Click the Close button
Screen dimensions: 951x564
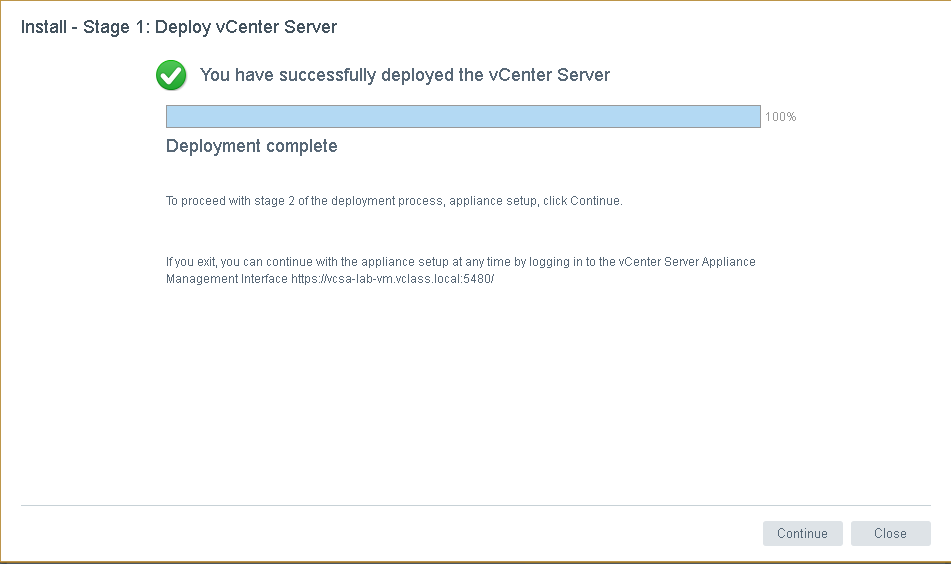click(890, 533)
